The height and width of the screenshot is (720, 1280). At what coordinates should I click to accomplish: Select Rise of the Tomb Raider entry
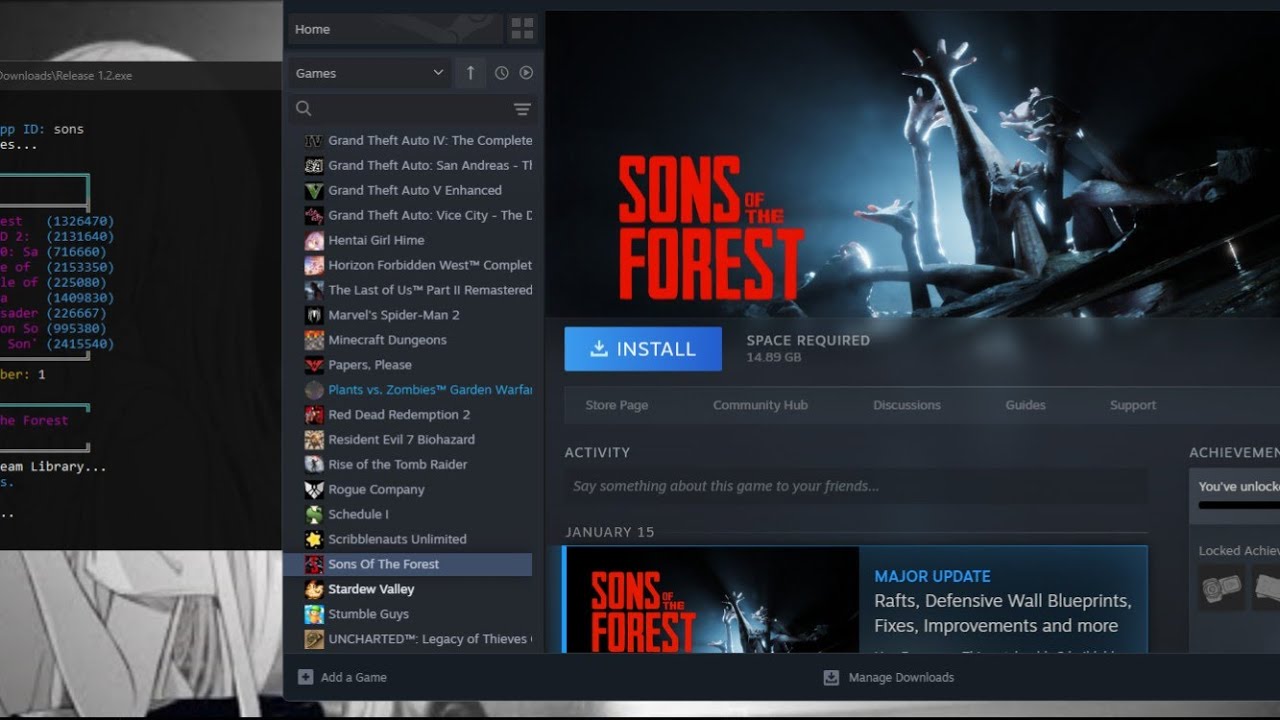[x=408, y=465]
